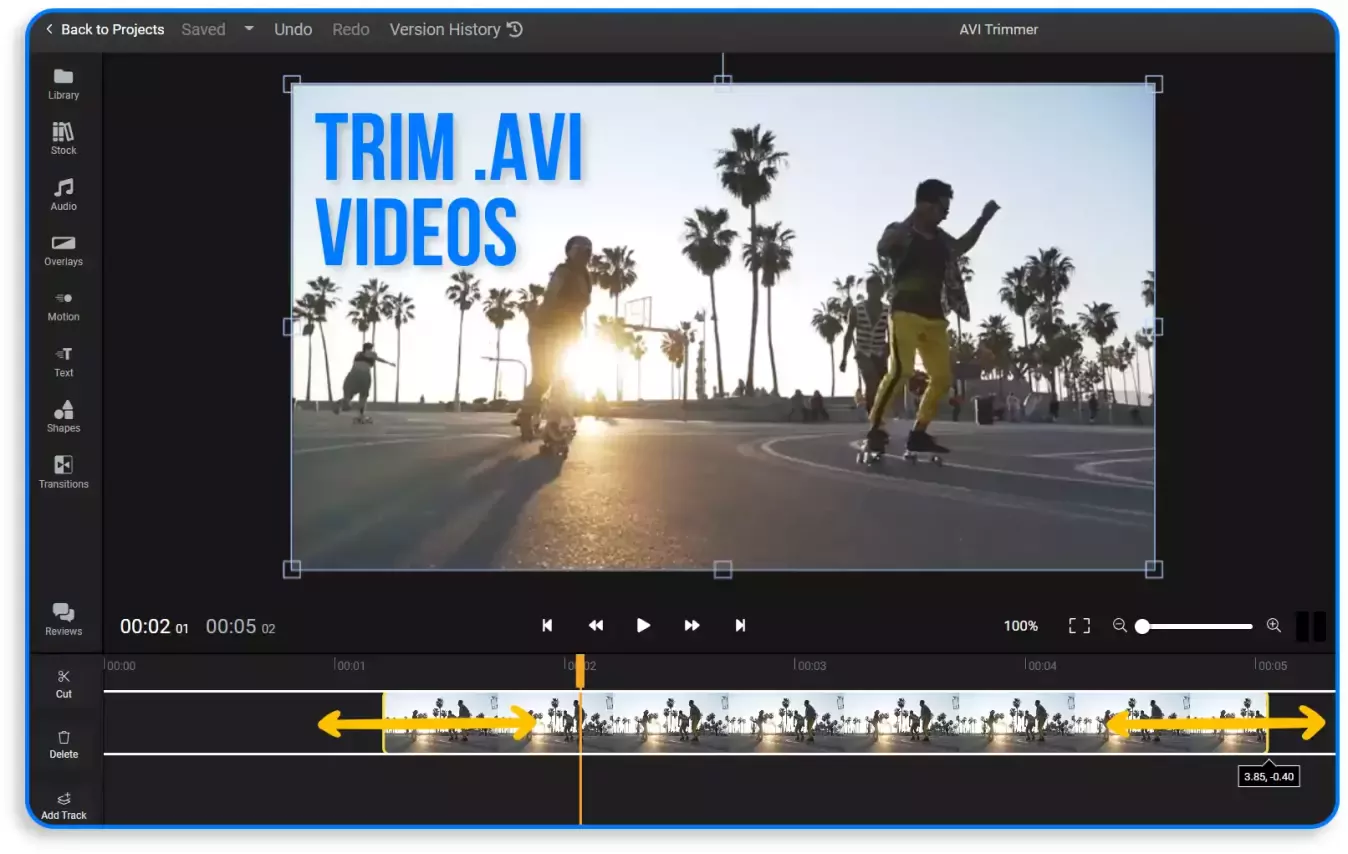Screen dimensions: 1348x854
Task: Open the Shapes panel
Action: tap(63, 417)
